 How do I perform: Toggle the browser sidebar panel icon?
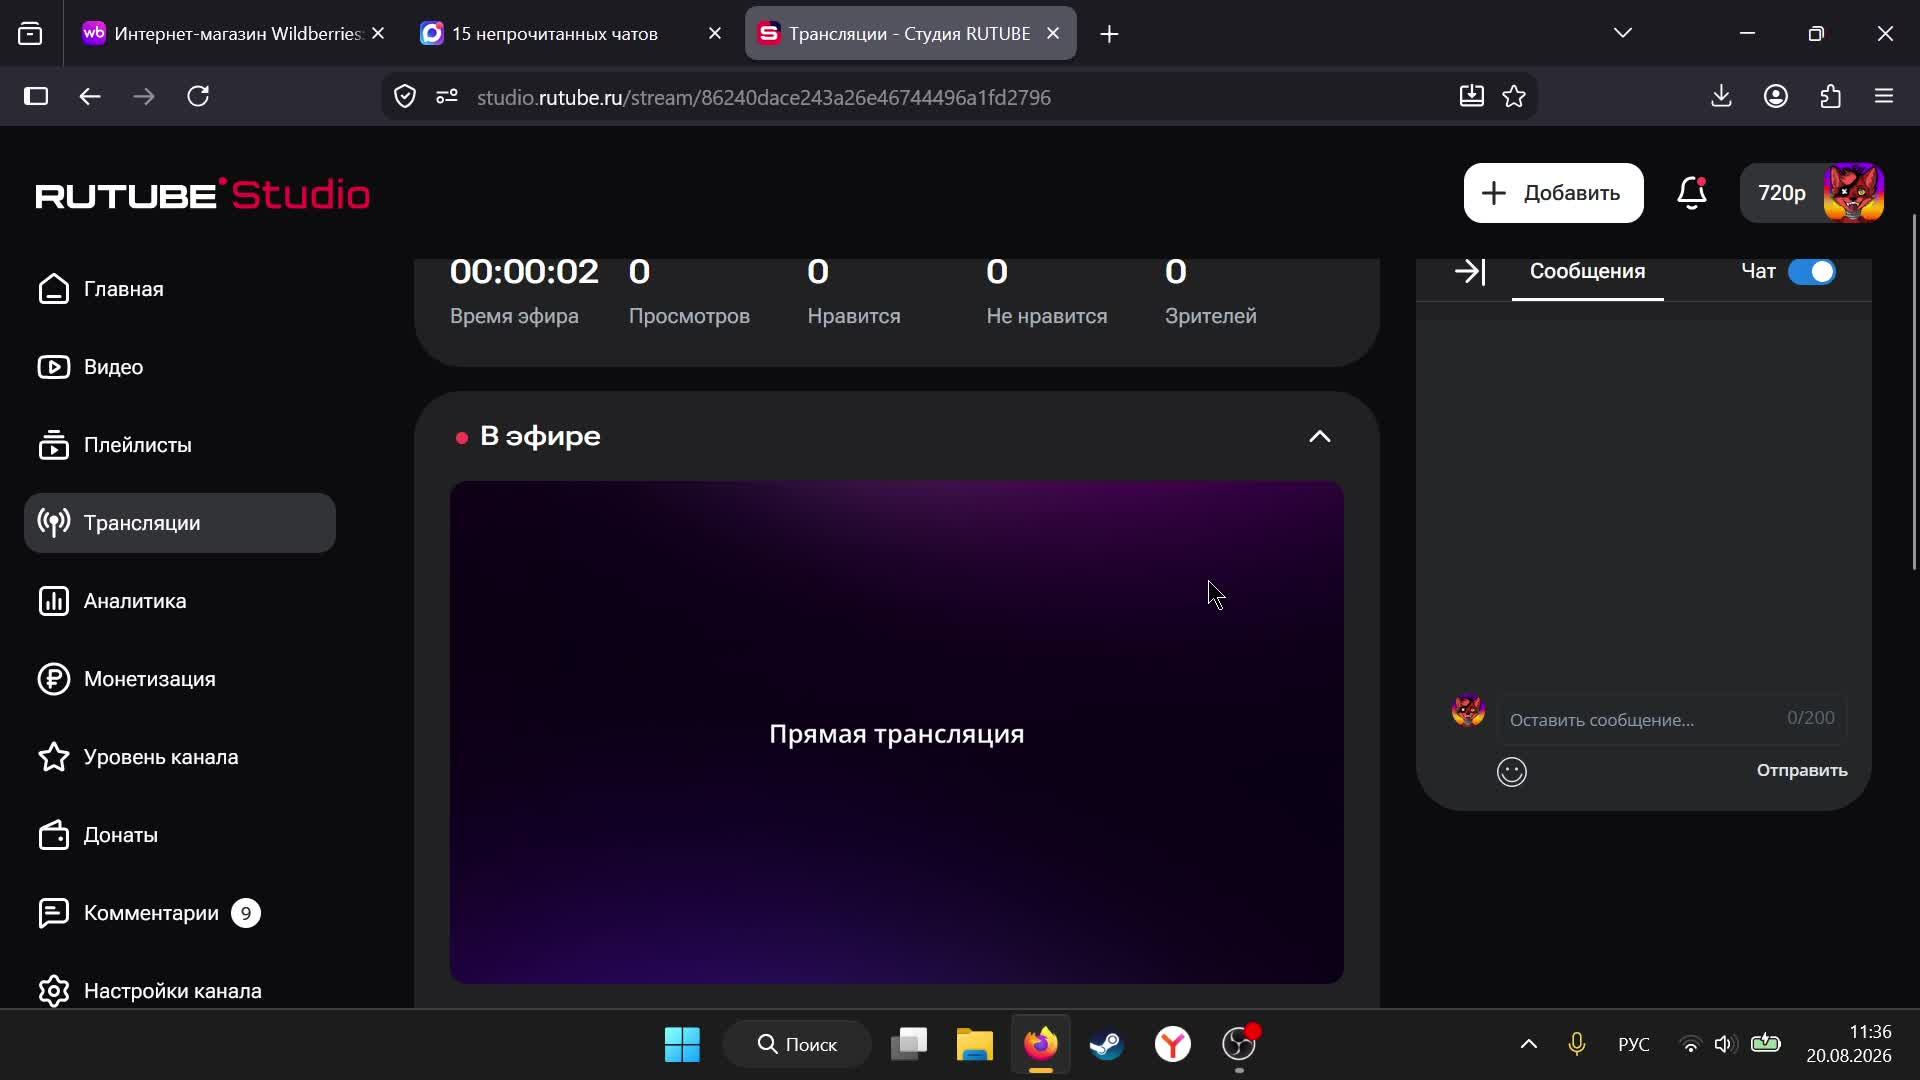[36, 97]
